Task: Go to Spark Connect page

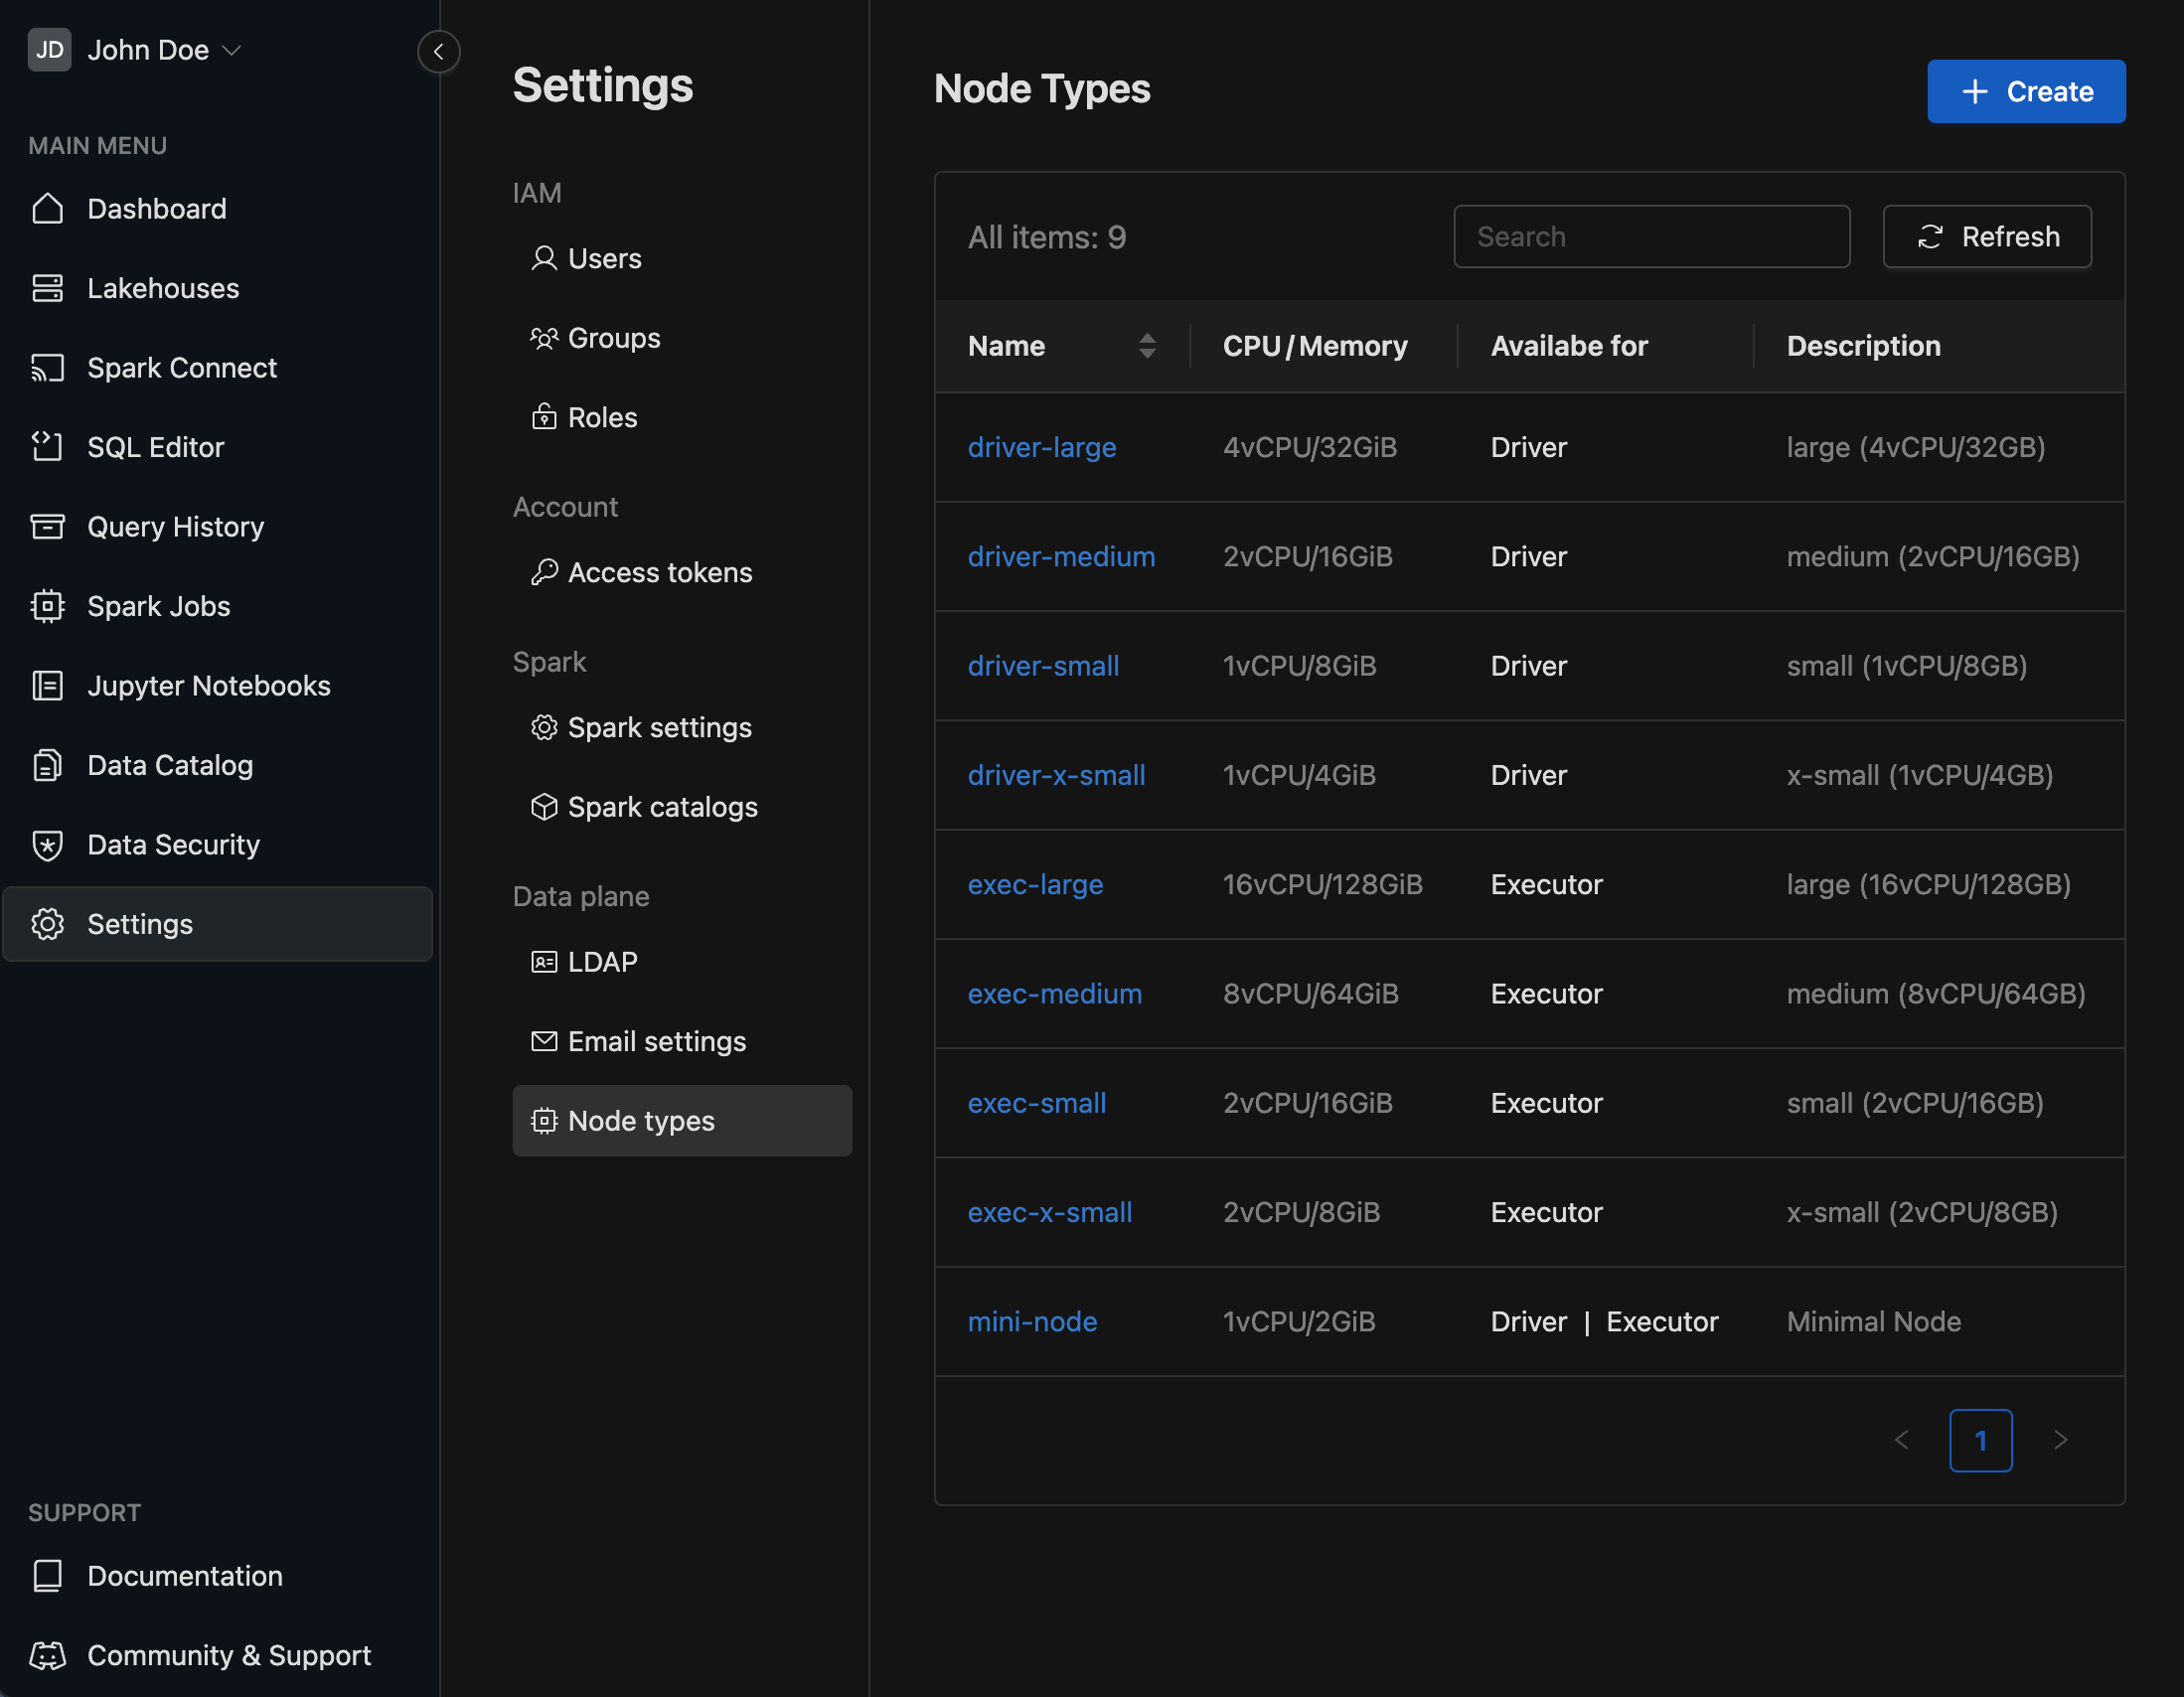Action: point(218,368)
